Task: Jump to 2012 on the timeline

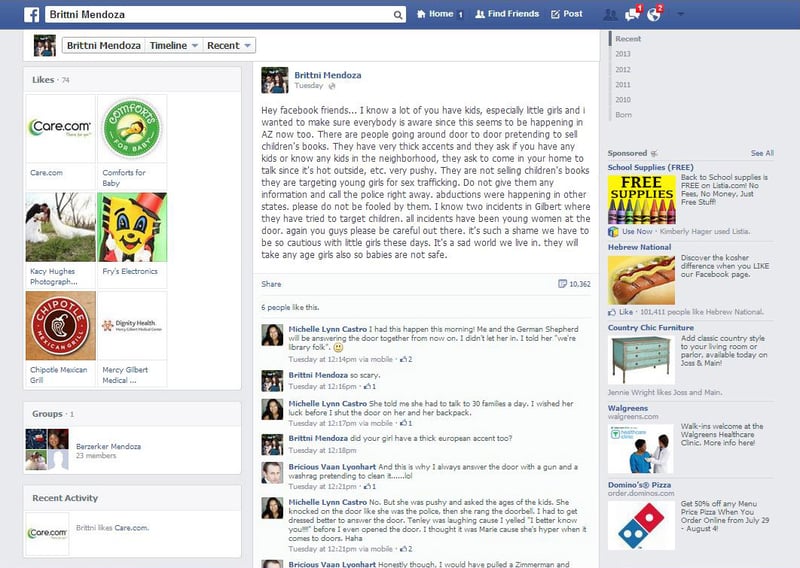Action: pos(622,69)
